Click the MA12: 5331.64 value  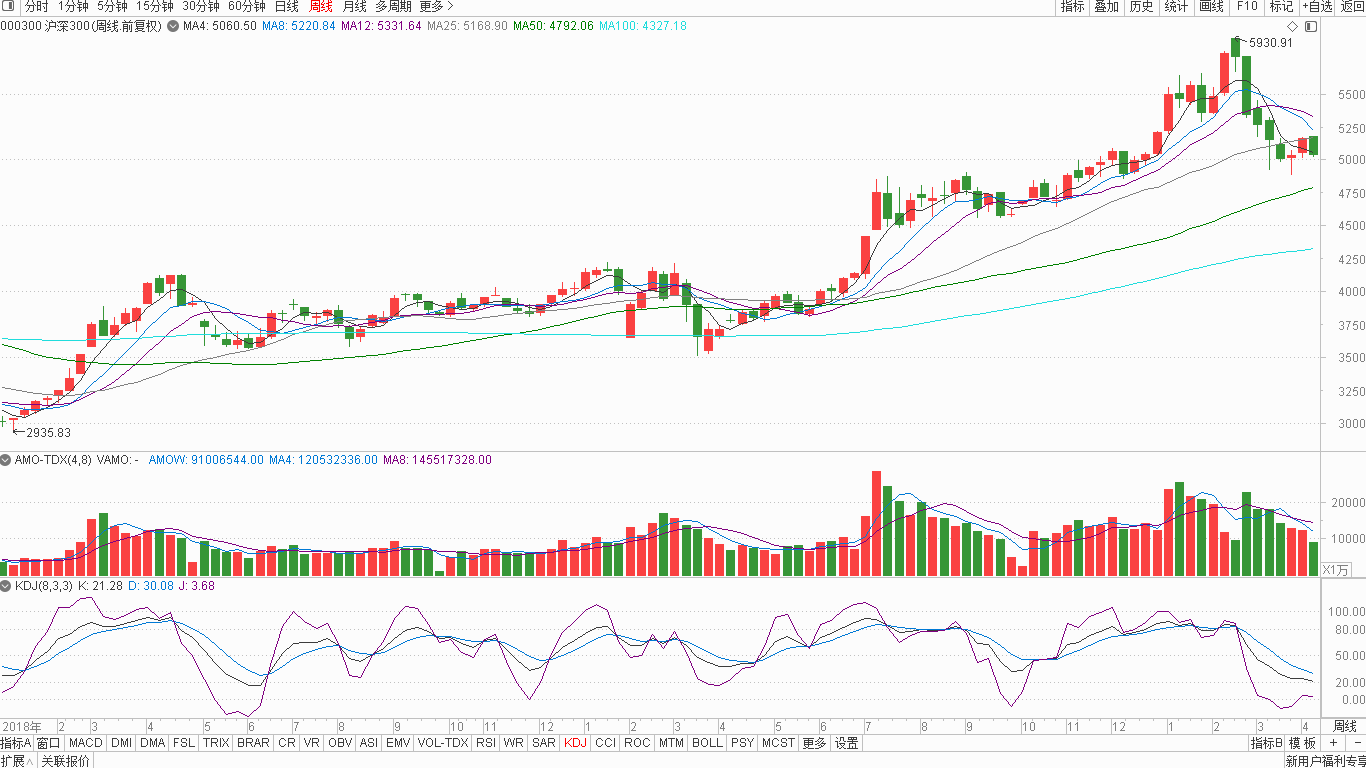click(381, 26)
